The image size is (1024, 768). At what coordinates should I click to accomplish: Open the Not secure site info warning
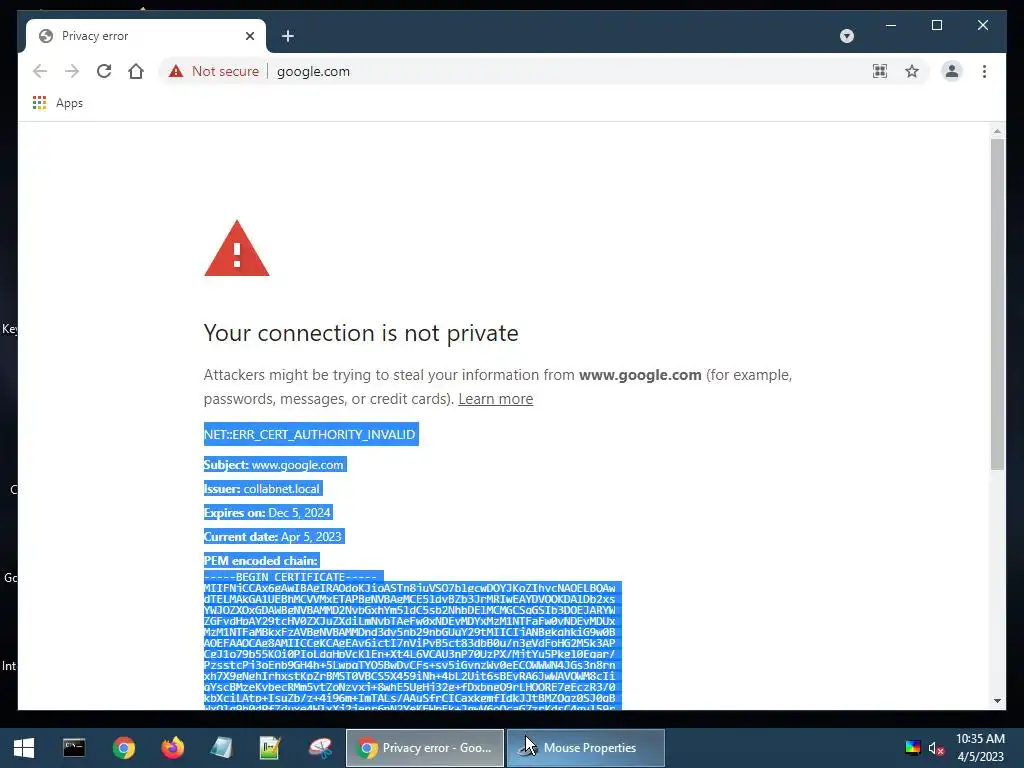point(214,71)
